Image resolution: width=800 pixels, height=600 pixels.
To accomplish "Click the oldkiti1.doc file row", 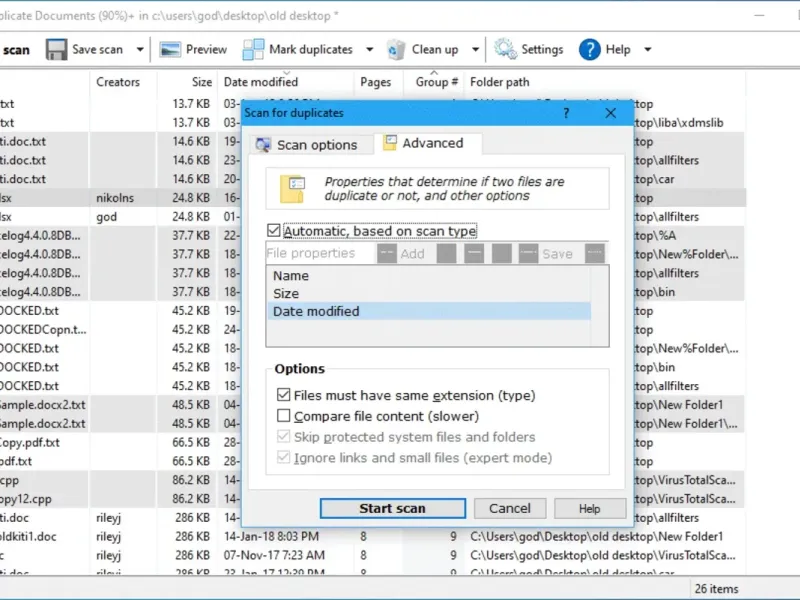I will [x=372, y=537].
